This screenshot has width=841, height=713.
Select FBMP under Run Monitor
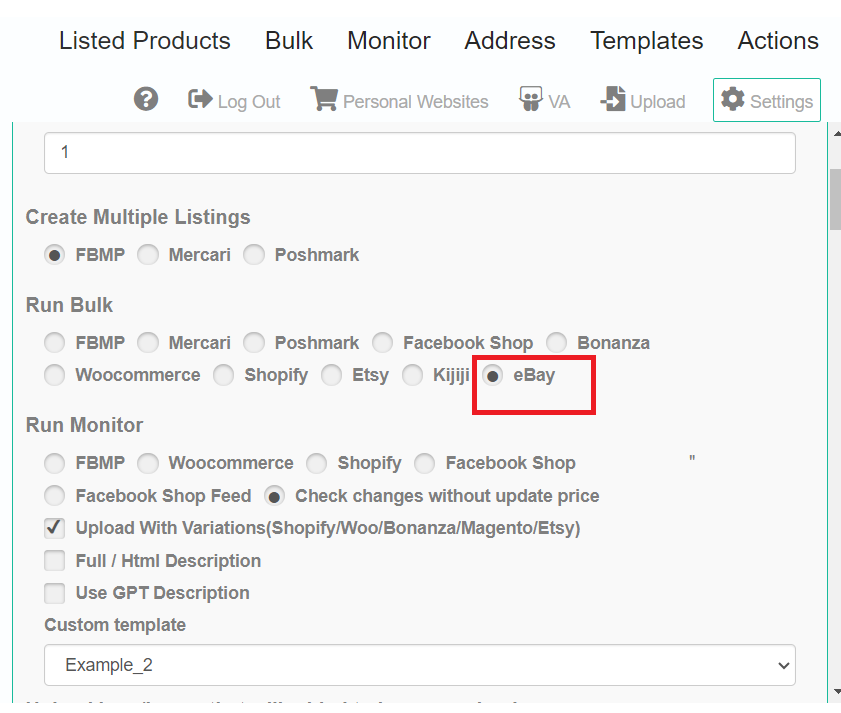[x=54, y=463]
